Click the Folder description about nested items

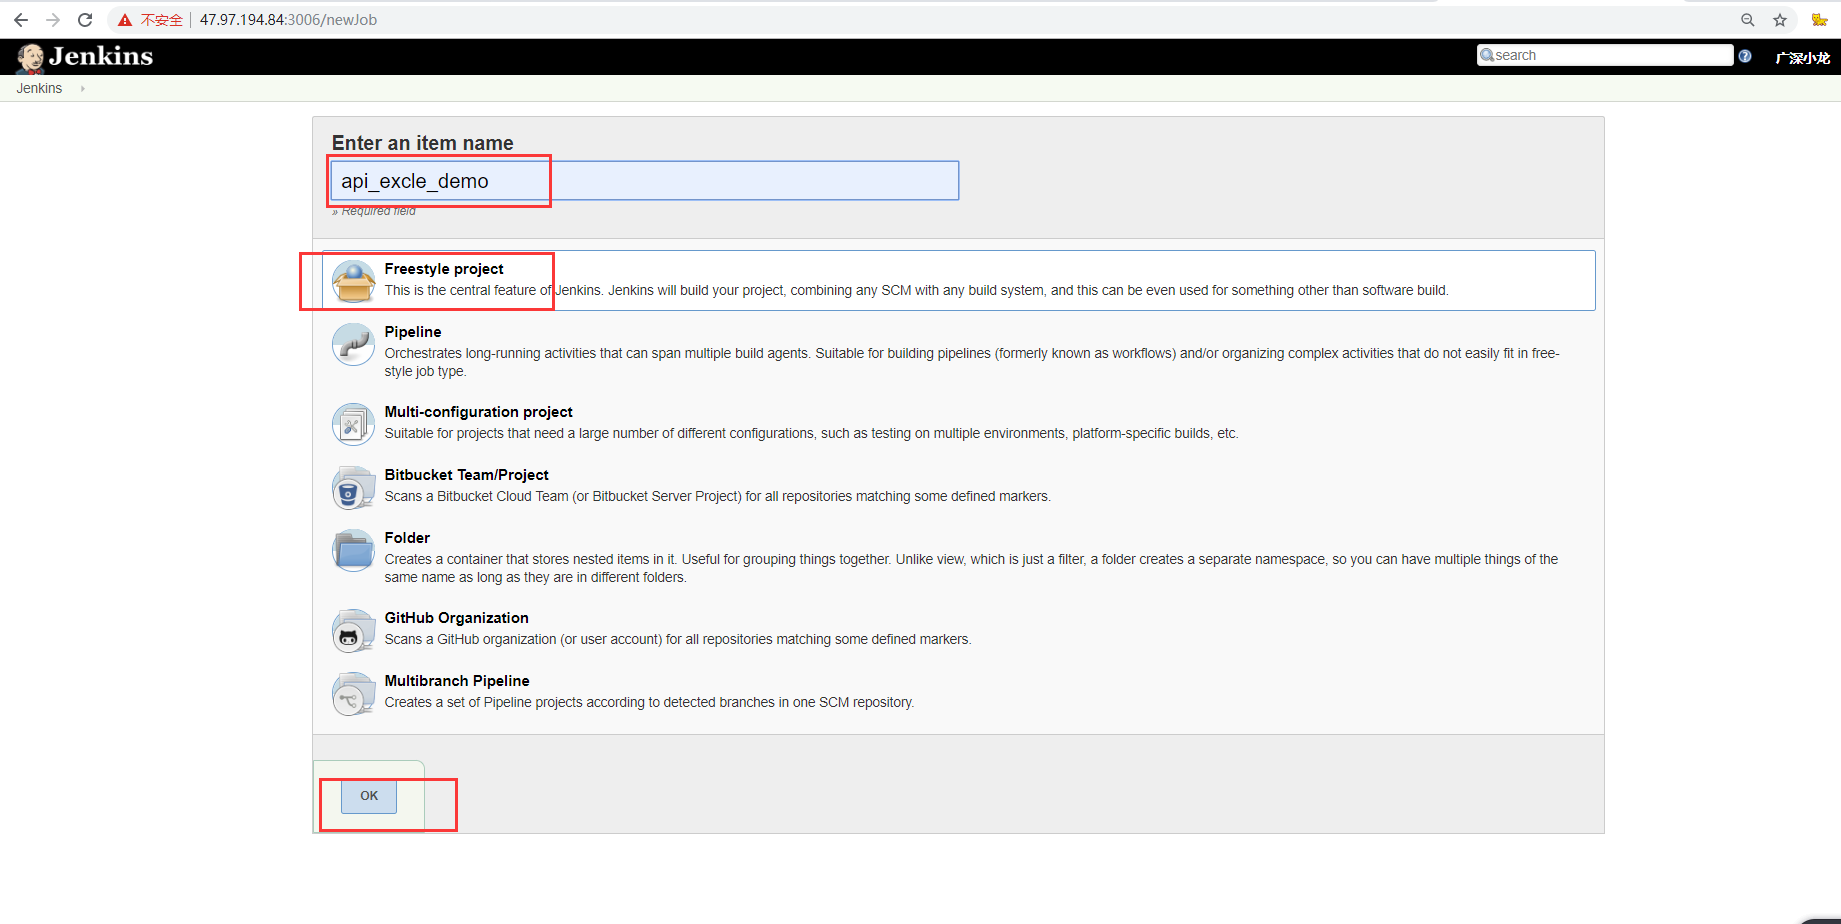971,568
